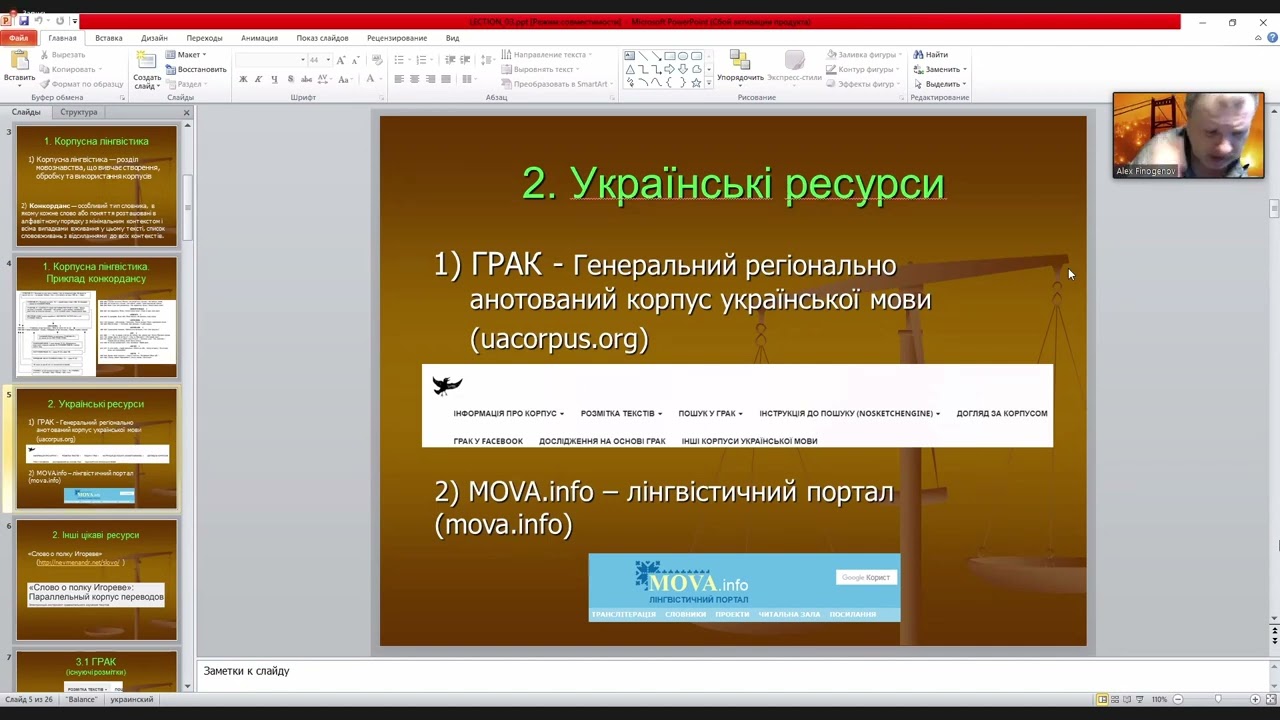Click Восстановить to reset the slide
The image size is (1280, 720).
click(196, 69)
